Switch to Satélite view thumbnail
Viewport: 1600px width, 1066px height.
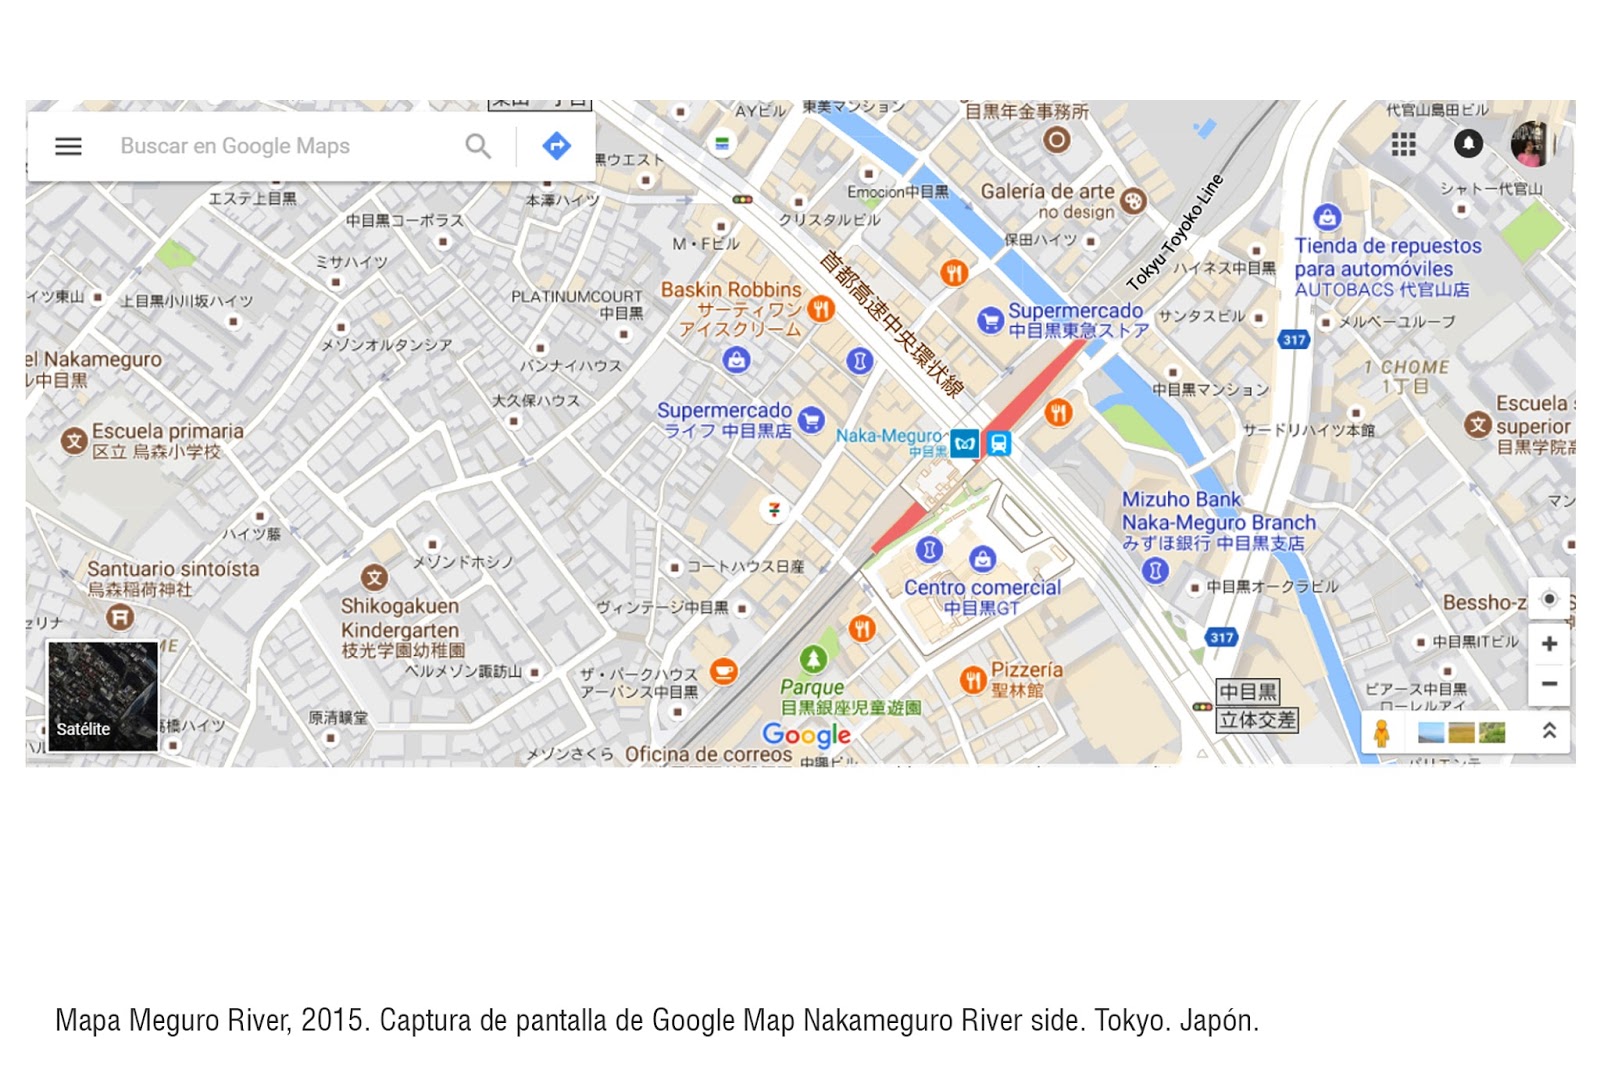coord(103,695)
